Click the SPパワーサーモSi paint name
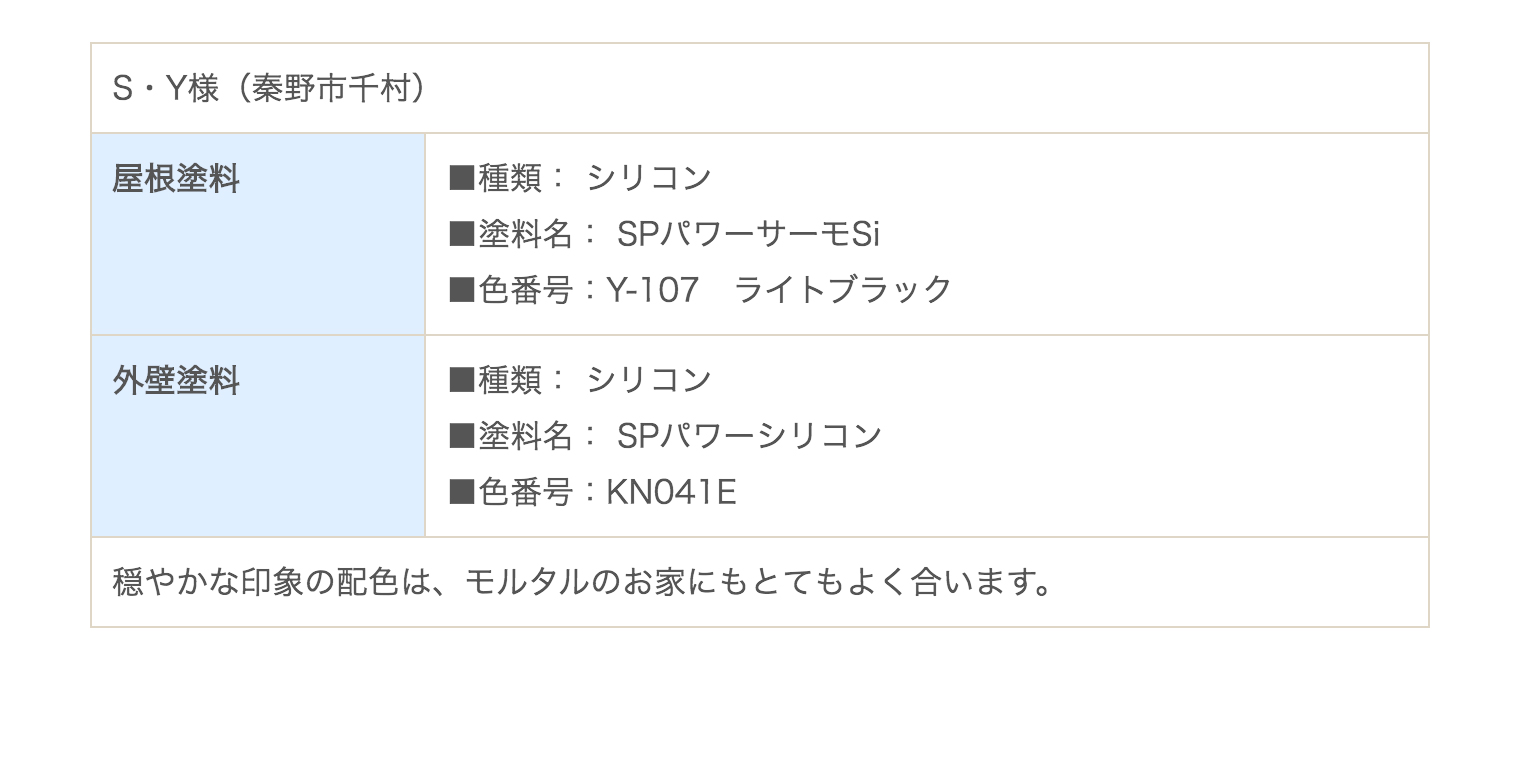 click(749, 234)
